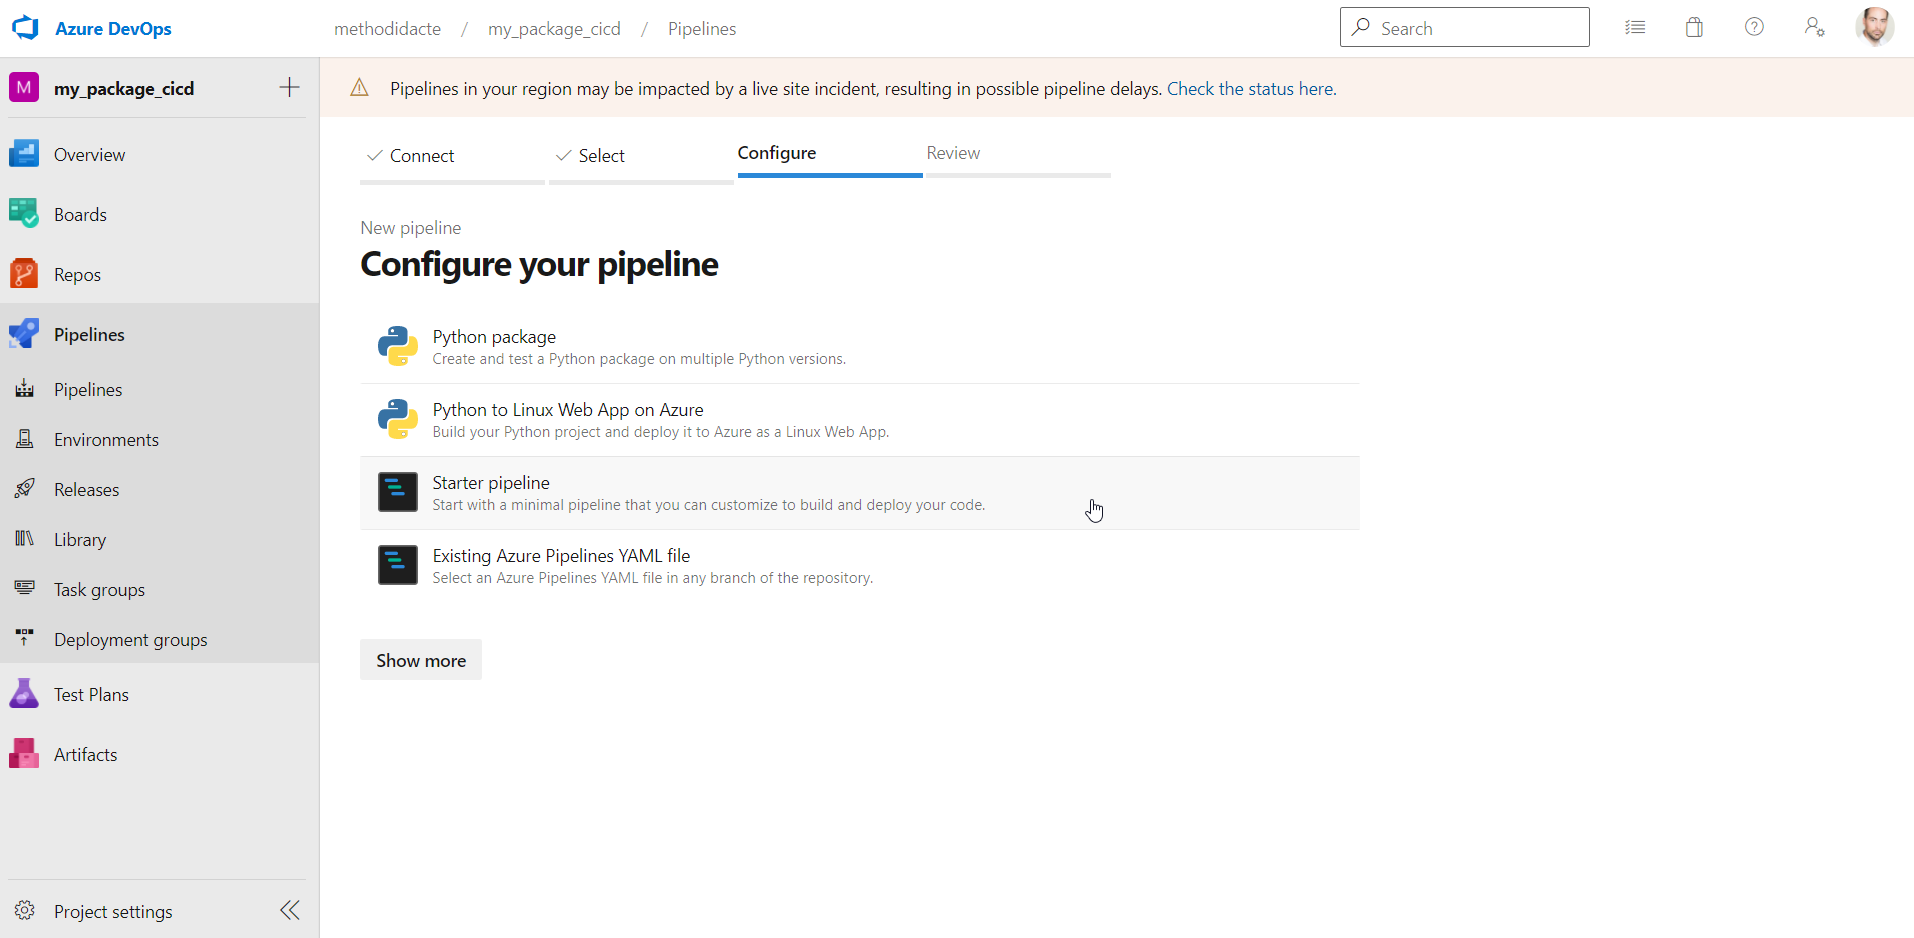Open the Repos section
This screenshot has width=1914, height=938.
click(x=77, y=273)
